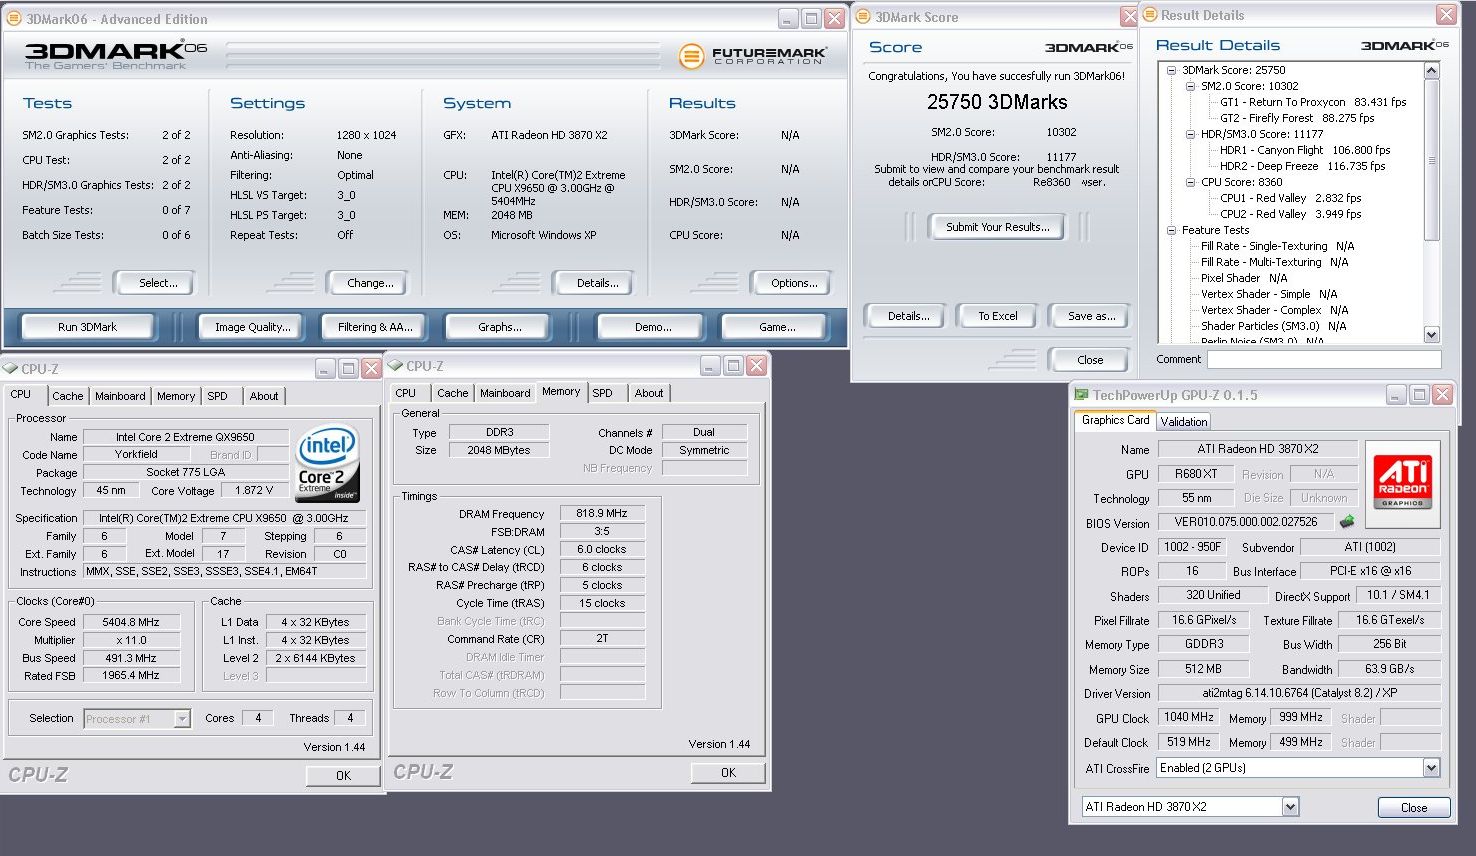This screenshot has height=856, width=1476.
Task: Open Image Quality settings
Action: pyautogui.click(x=253, y=327)
